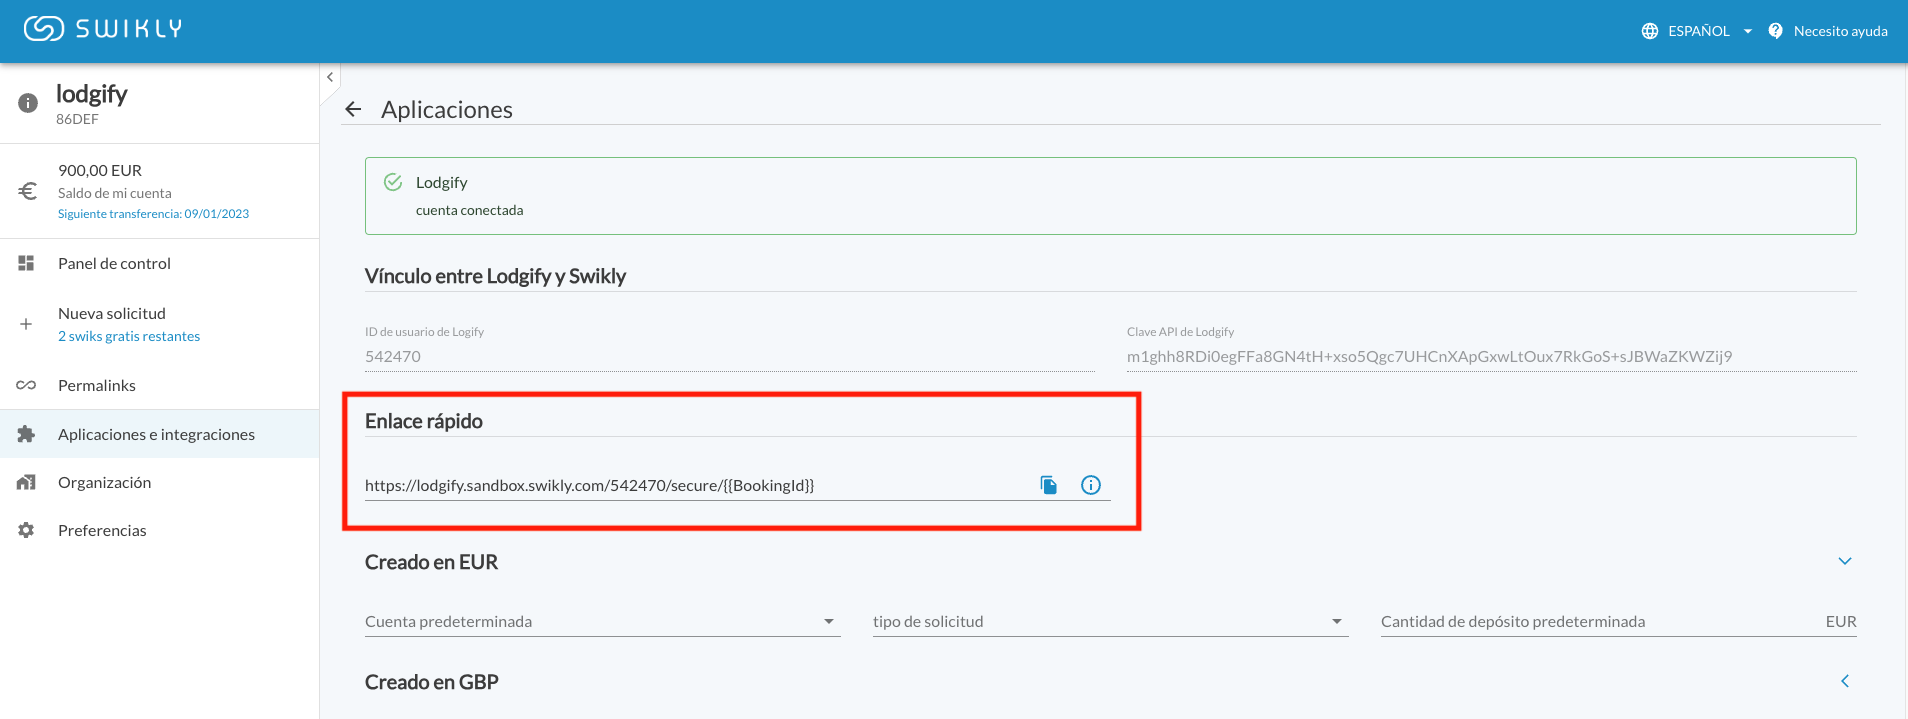The height and width of the screenshot is (719, 1908).
Task: Collapse the left sidebar panel
Action: click(330, 77)
